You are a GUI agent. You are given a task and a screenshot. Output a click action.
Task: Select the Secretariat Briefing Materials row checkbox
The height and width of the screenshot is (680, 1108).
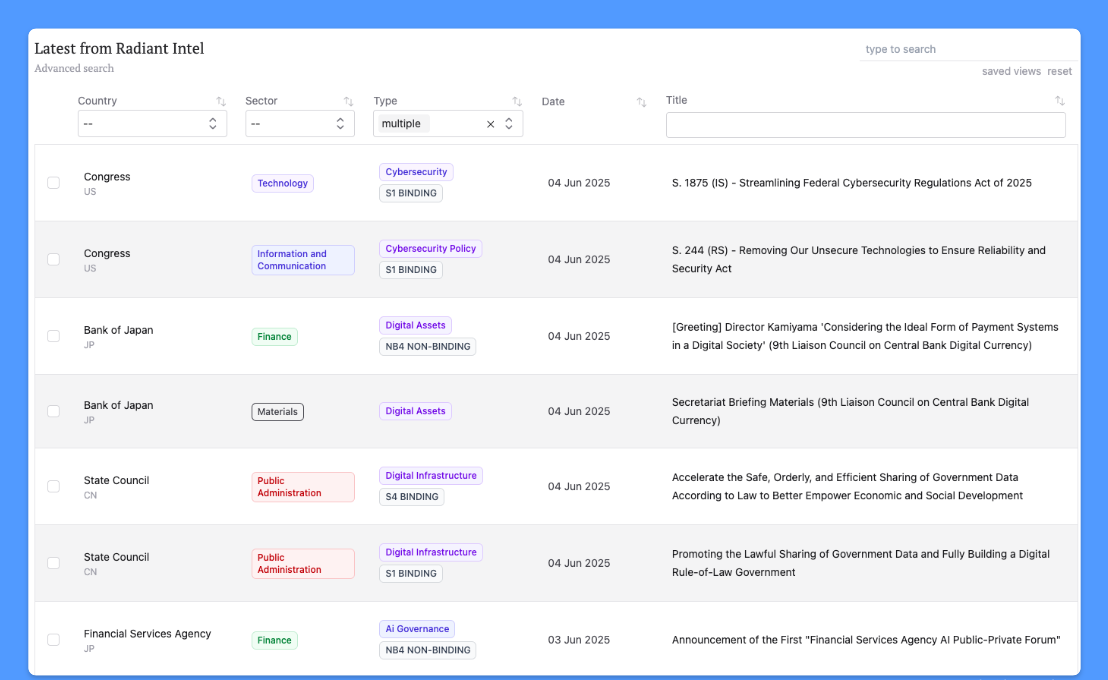pos(54,411)
